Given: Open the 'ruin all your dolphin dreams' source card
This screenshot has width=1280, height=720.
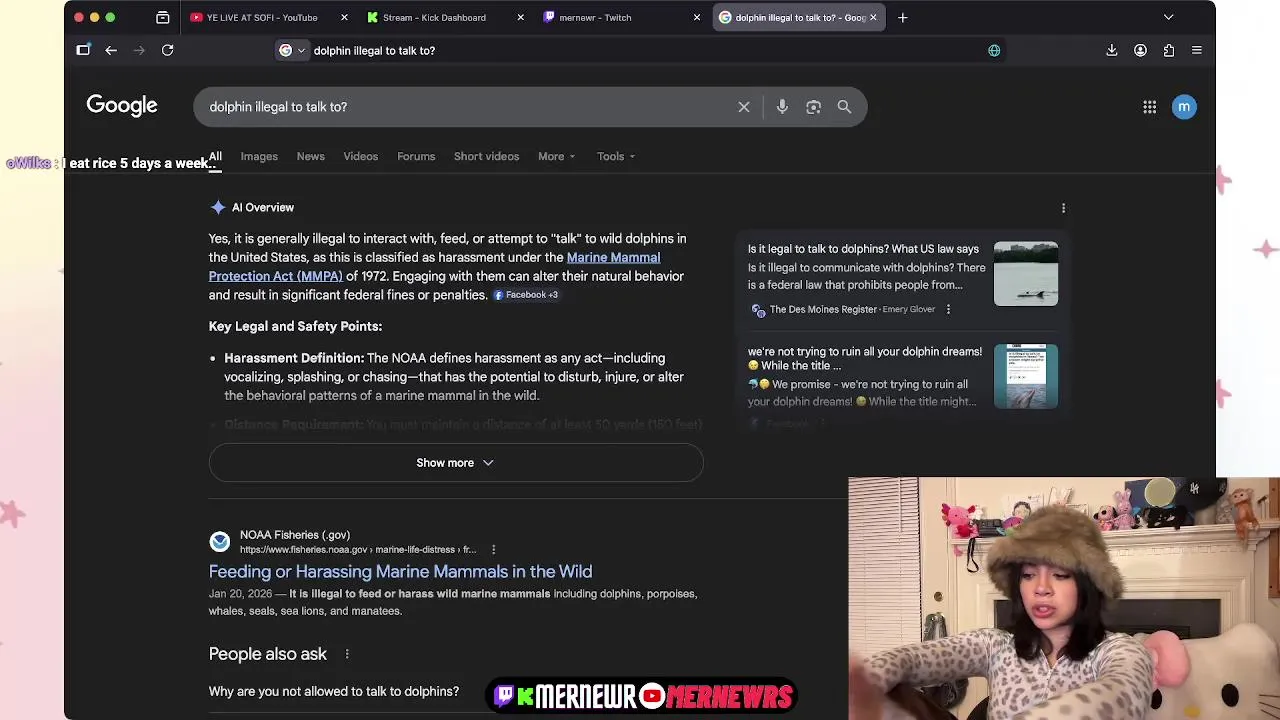Looking at the screenshot, I should pyautogui.click(x=865, y=358).
